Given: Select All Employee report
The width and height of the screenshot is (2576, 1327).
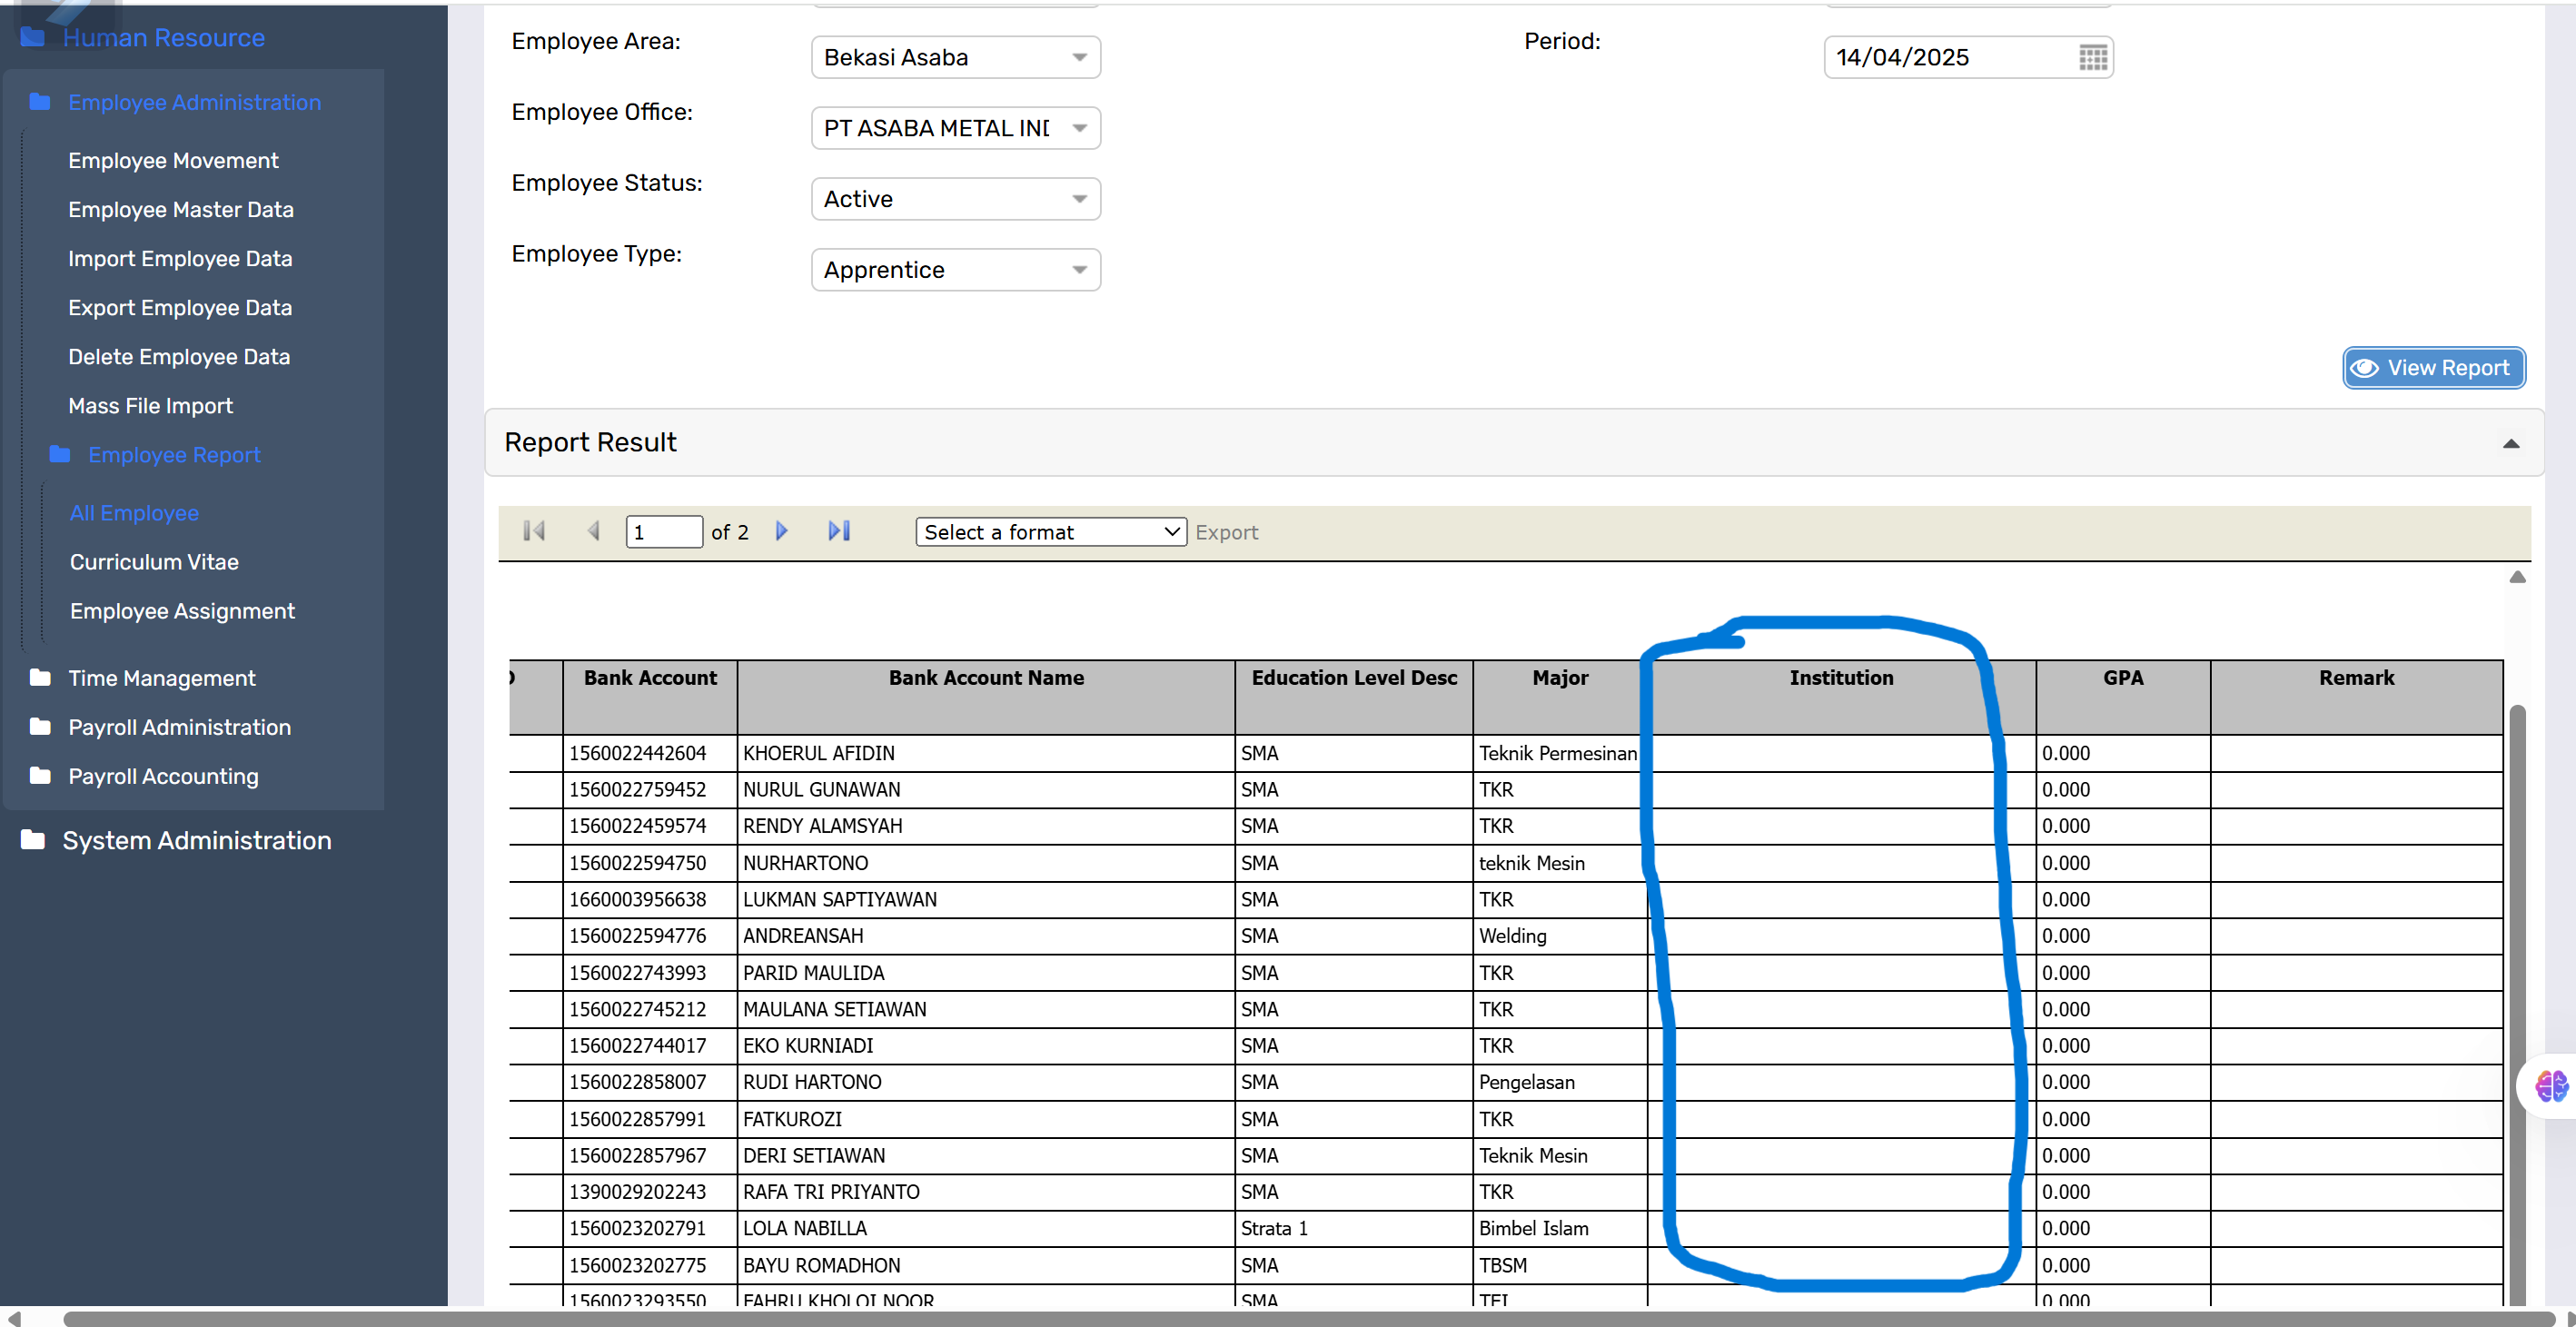Looking at the screenshot, I should pyautogui.click(x=134, y=513).
